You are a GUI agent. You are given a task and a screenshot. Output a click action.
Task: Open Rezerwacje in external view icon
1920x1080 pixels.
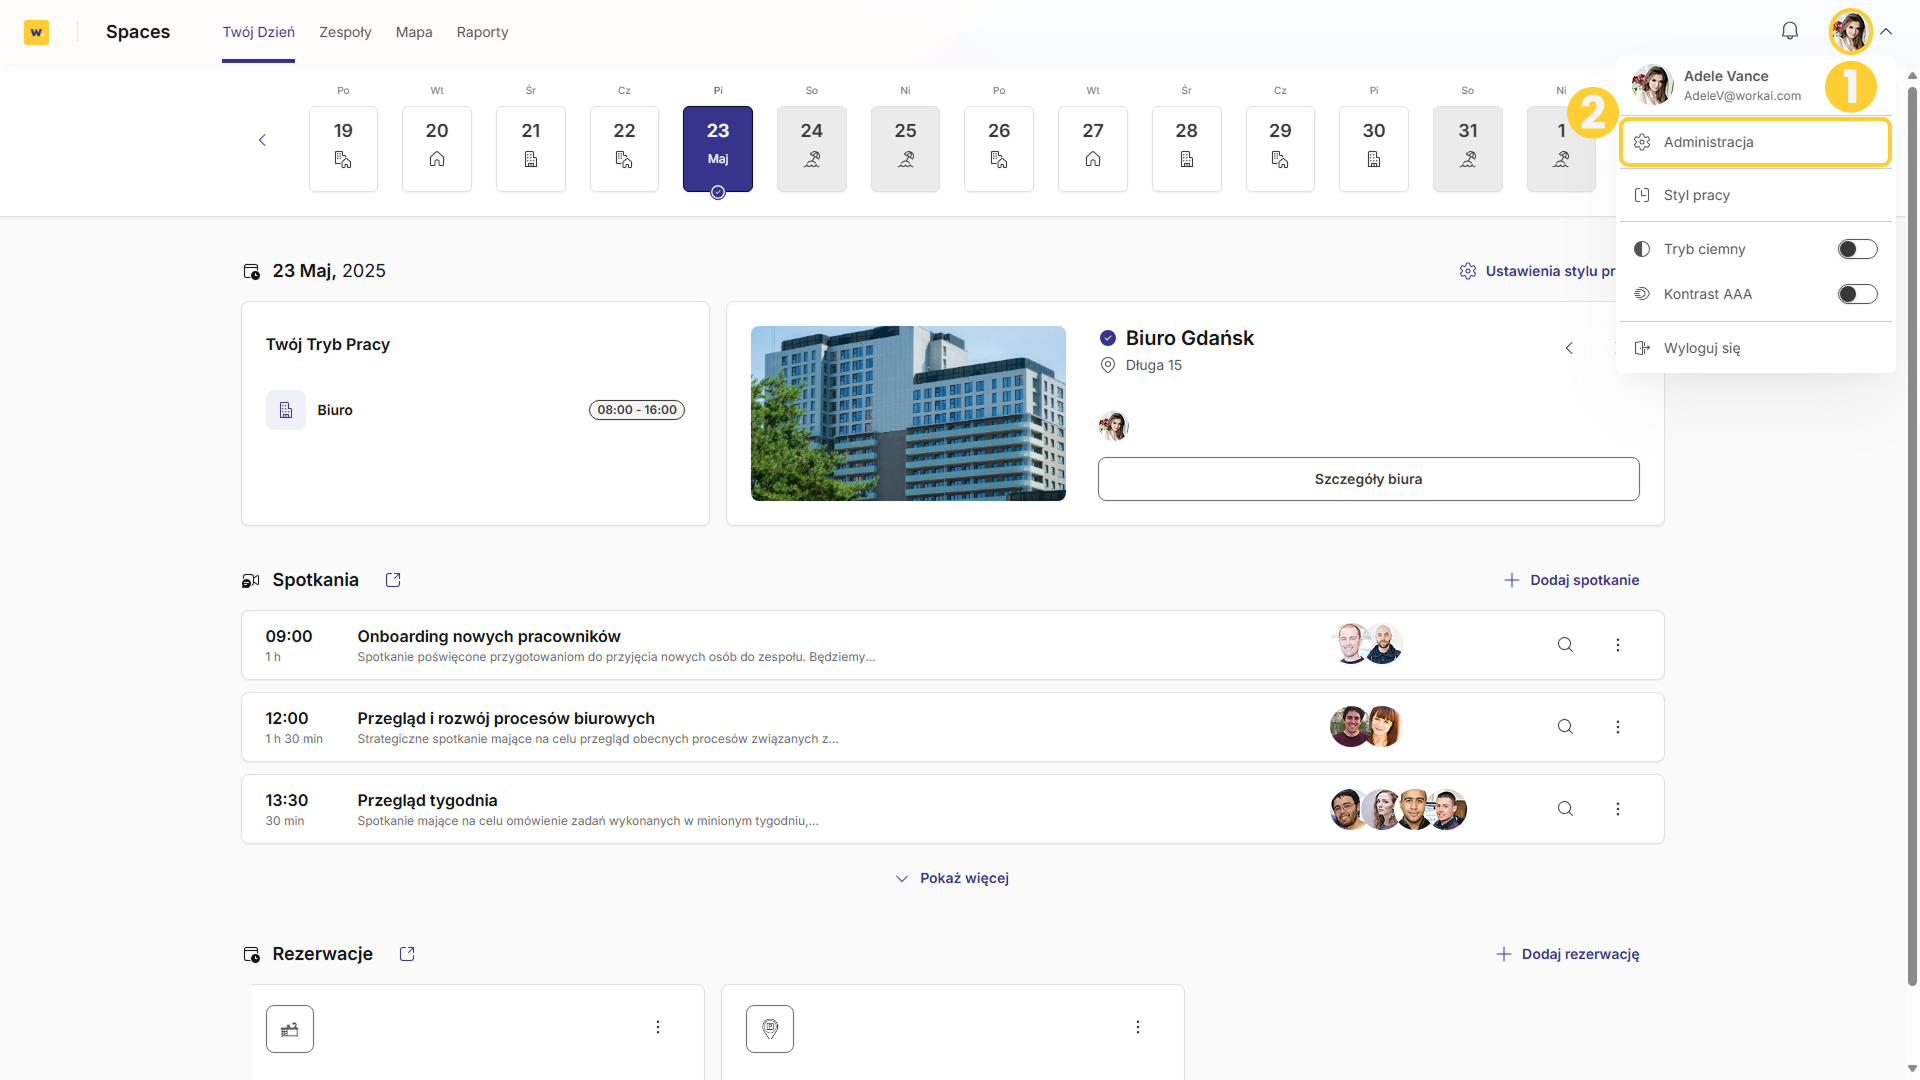(407, 954)
